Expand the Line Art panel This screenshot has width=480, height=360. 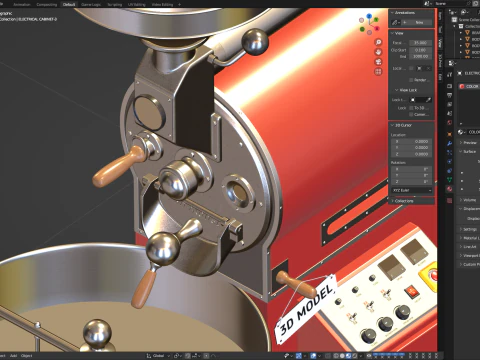469,247
